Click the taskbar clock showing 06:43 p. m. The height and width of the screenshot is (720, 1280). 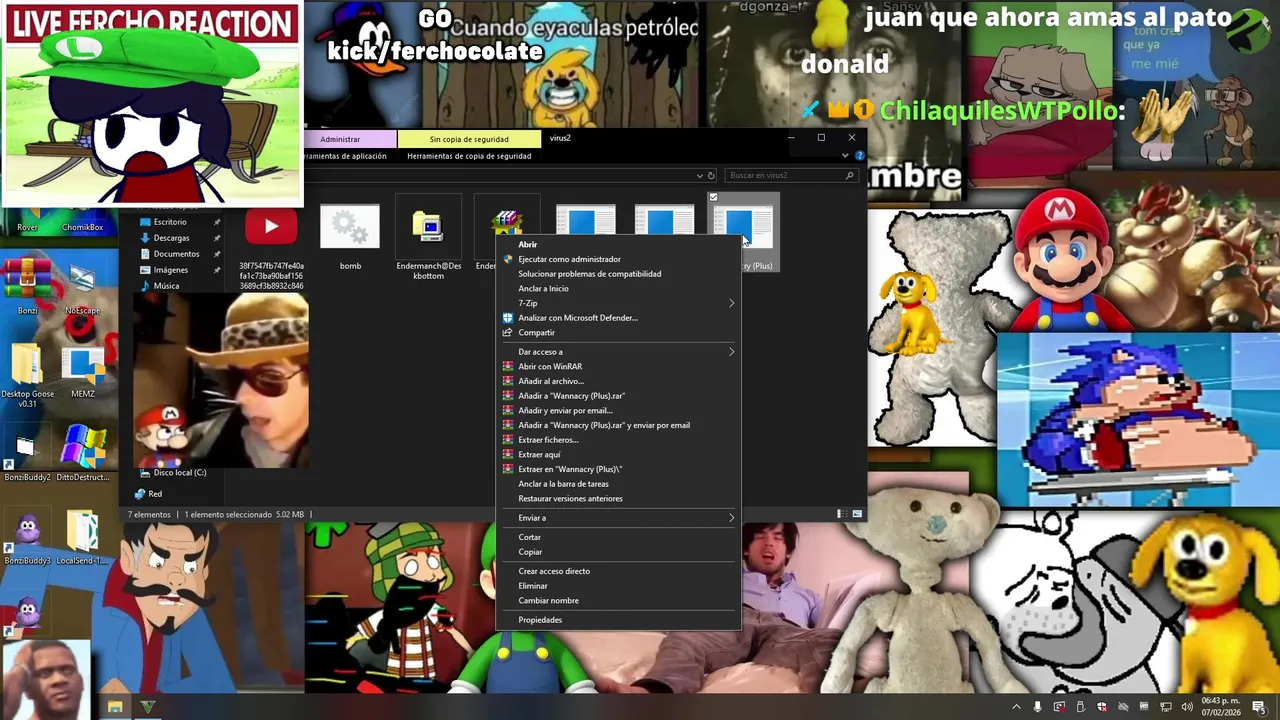(x=1220, y=707)
